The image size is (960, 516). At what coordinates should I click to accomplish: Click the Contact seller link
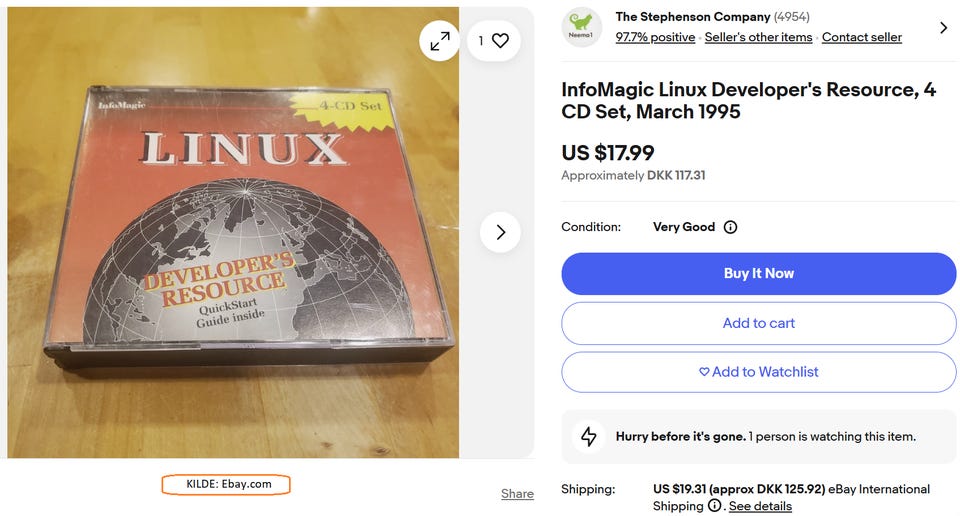point(861,37)
